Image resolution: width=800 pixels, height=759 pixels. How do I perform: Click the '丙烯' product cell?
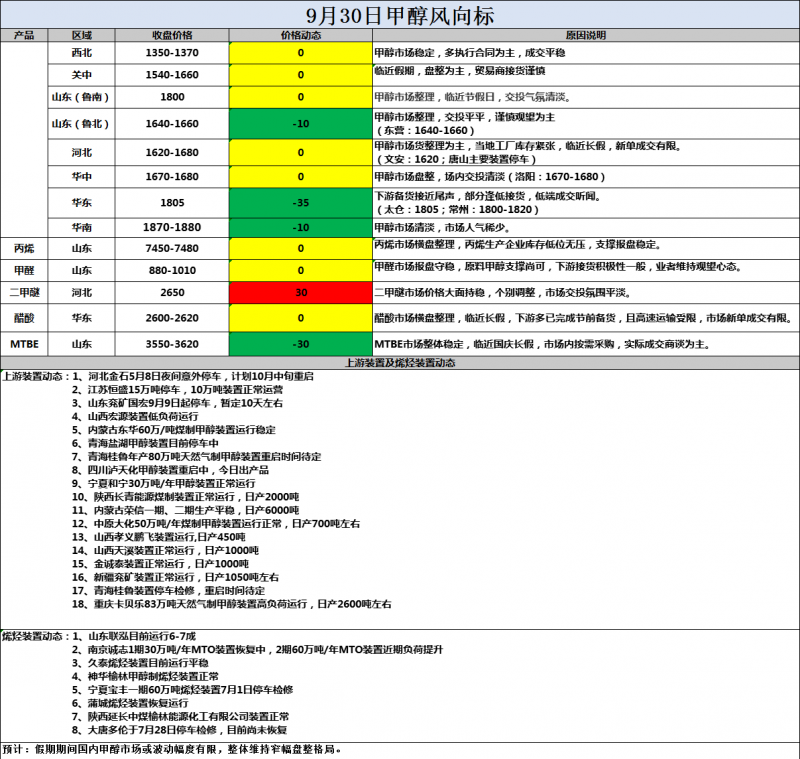pyautogui.click(x=24, y=248)
